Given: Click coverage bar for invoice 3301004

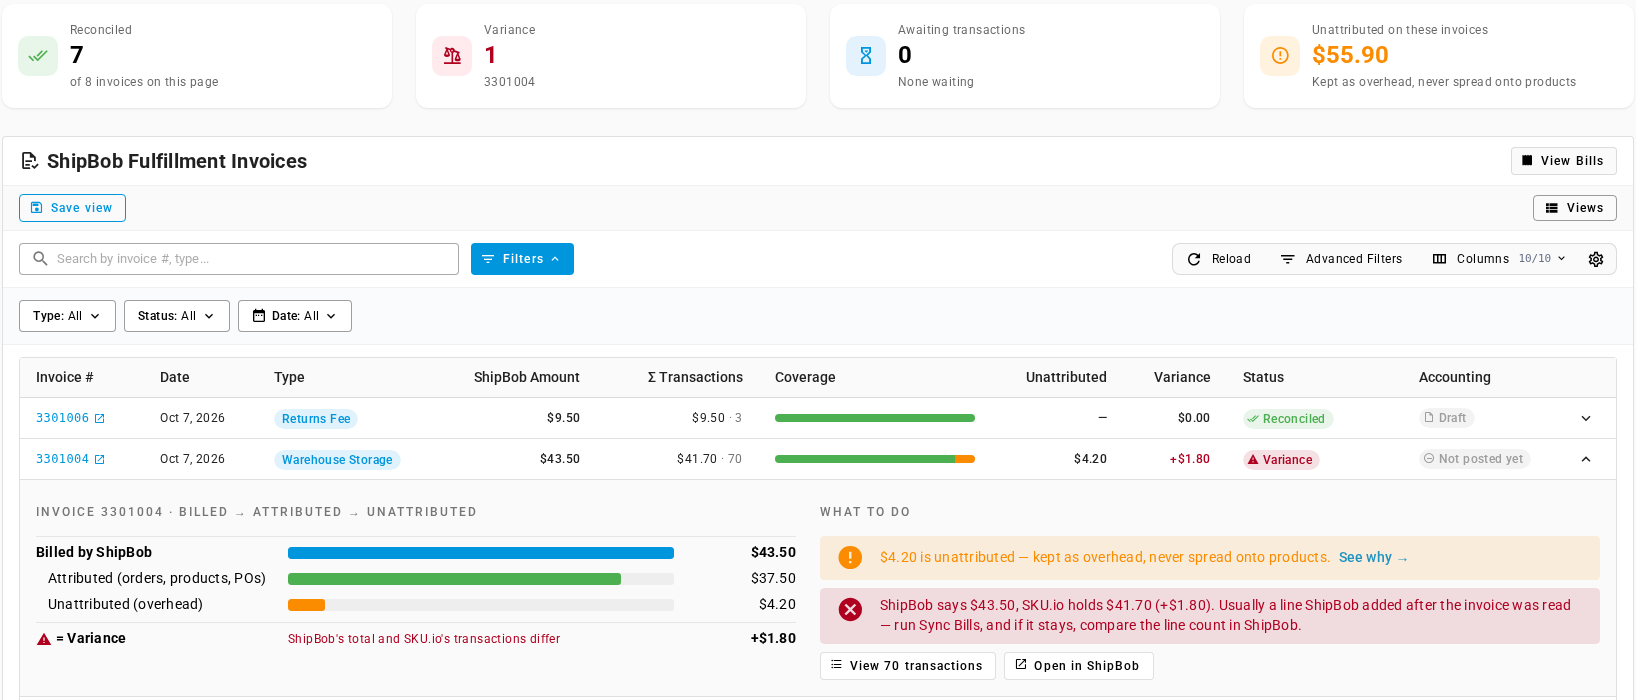Looking at the screenshot, I should coord(875,459).
